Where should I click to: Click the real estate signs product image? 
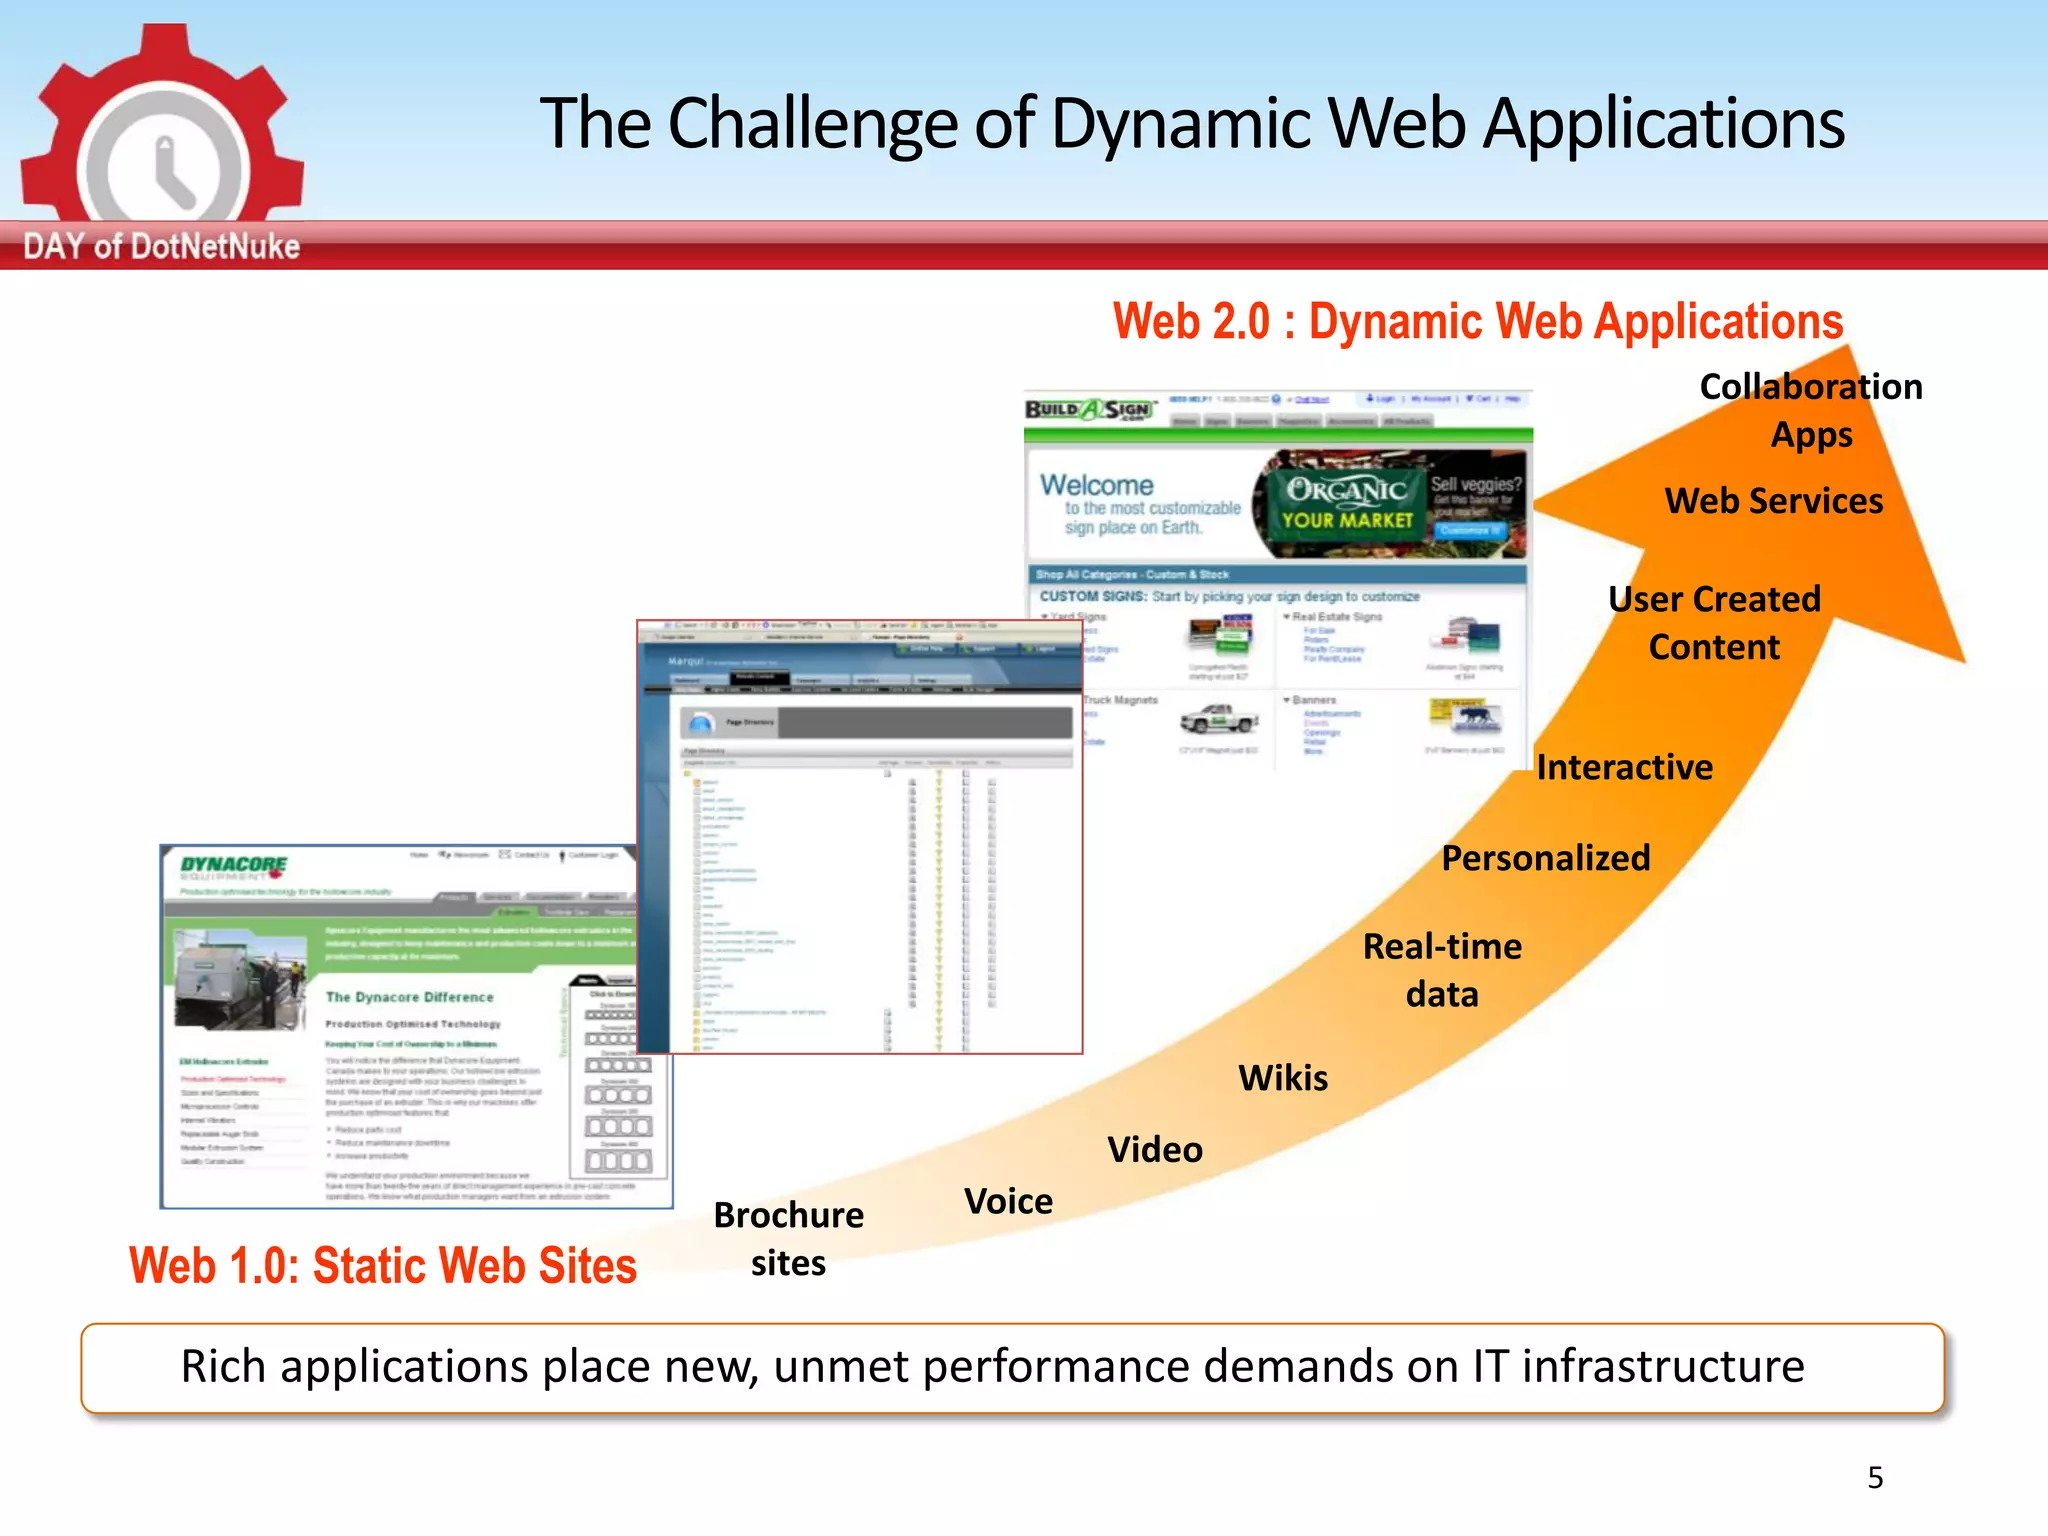point(1467,636)
